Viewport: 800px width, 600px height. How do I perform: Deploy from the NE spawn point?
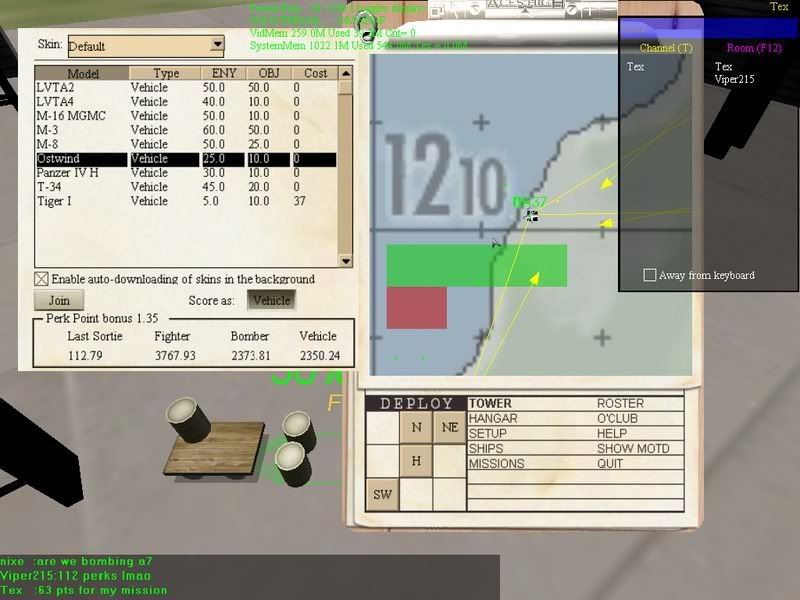tap(449, 427)
